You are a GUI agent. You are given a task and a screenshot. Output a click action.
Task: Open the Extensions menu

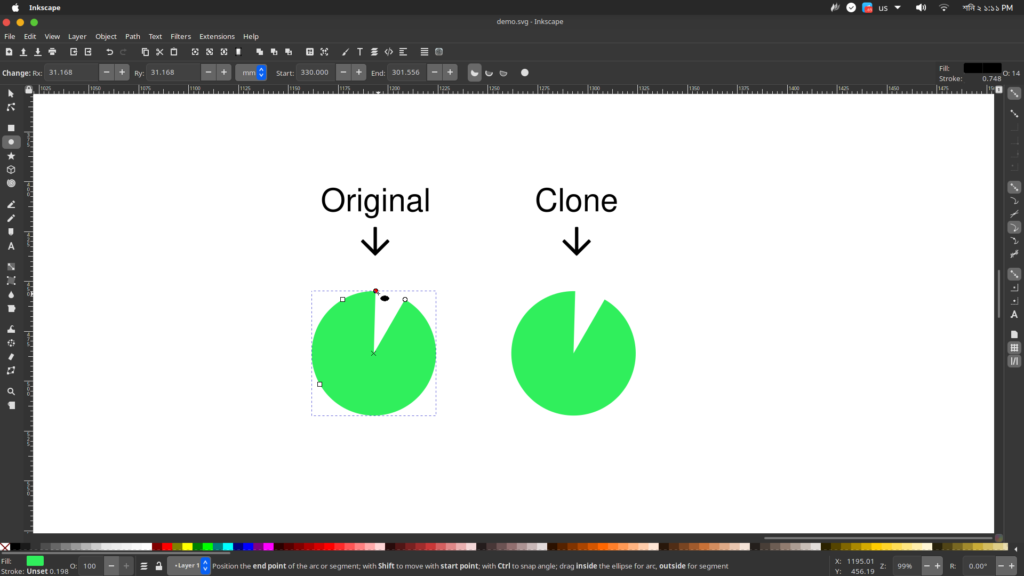pos(217,35)
